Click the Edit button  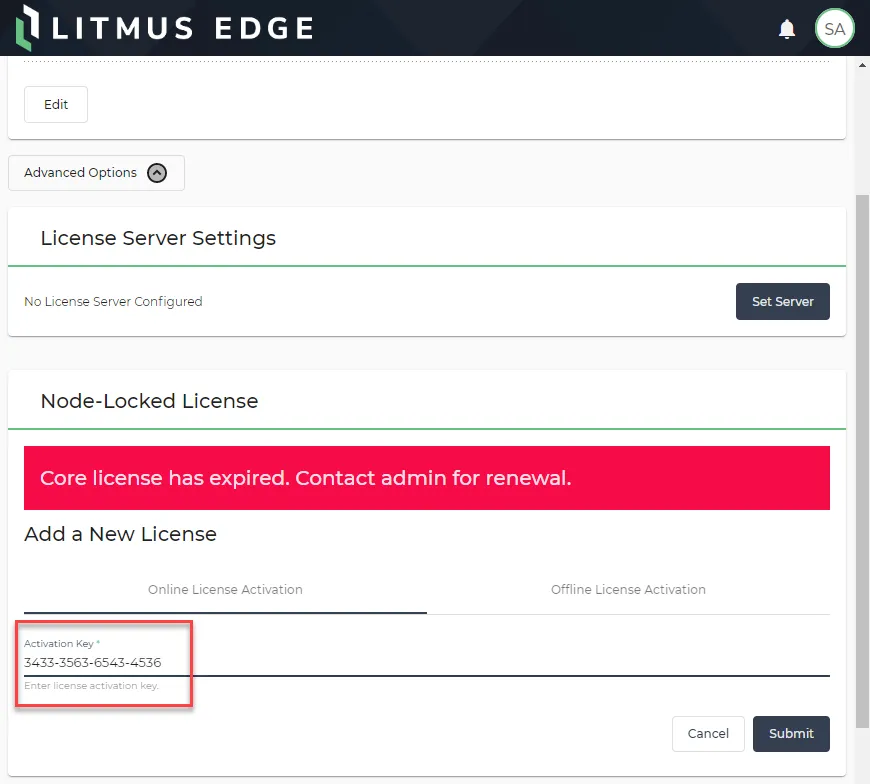[x=56, y=104]
